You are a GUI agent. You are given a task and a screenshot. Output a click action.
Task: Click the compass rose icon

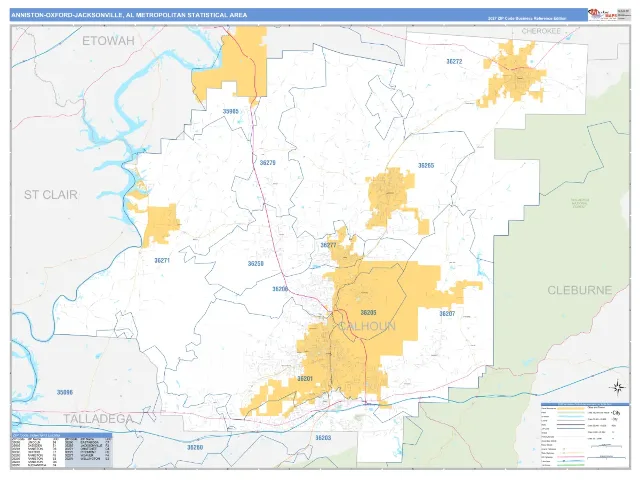point(618,387)
